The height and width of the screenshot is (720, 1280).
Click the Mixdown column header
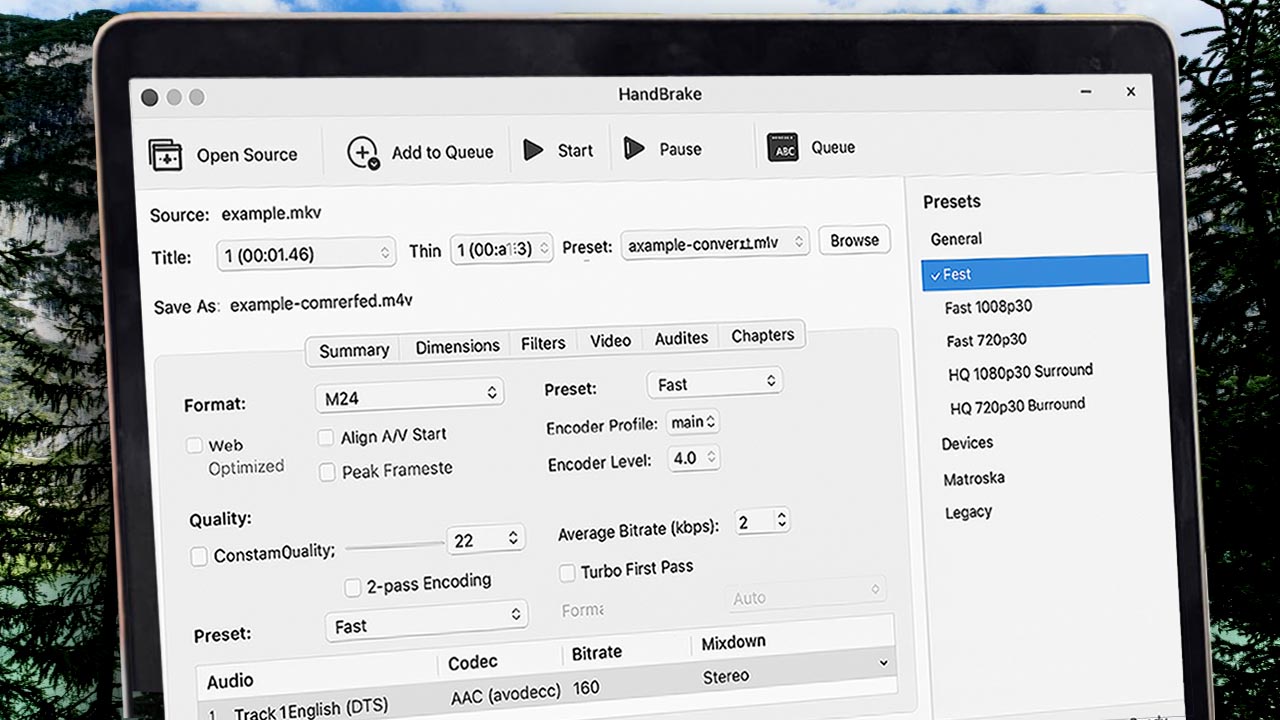pyautogui.click(x=733, y=642)
